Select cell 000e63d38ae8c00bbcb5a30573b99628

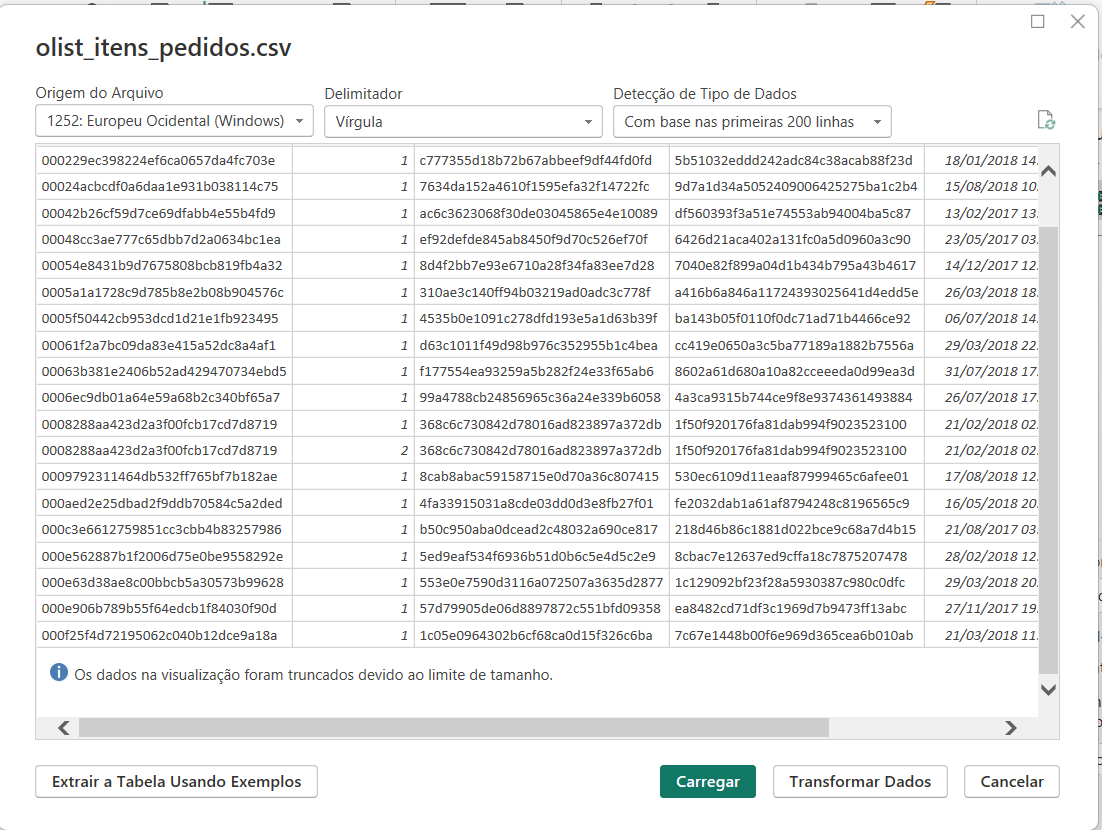pos(164,582)
